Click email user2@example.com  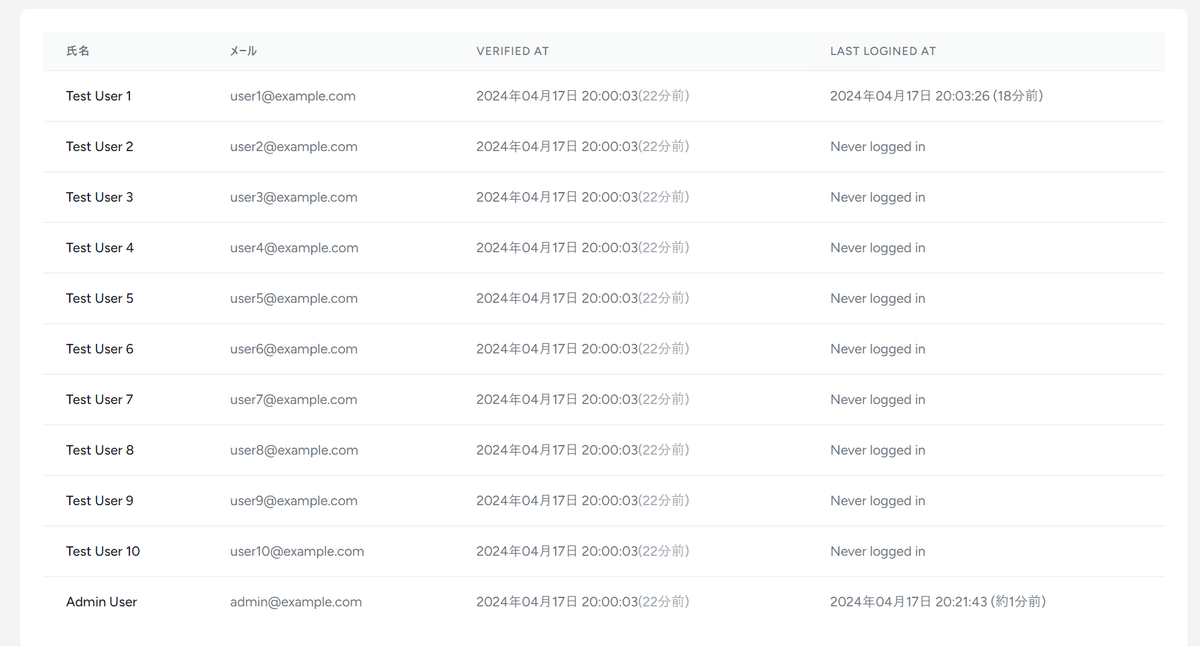pyautogui.click(x=294, y=147)
